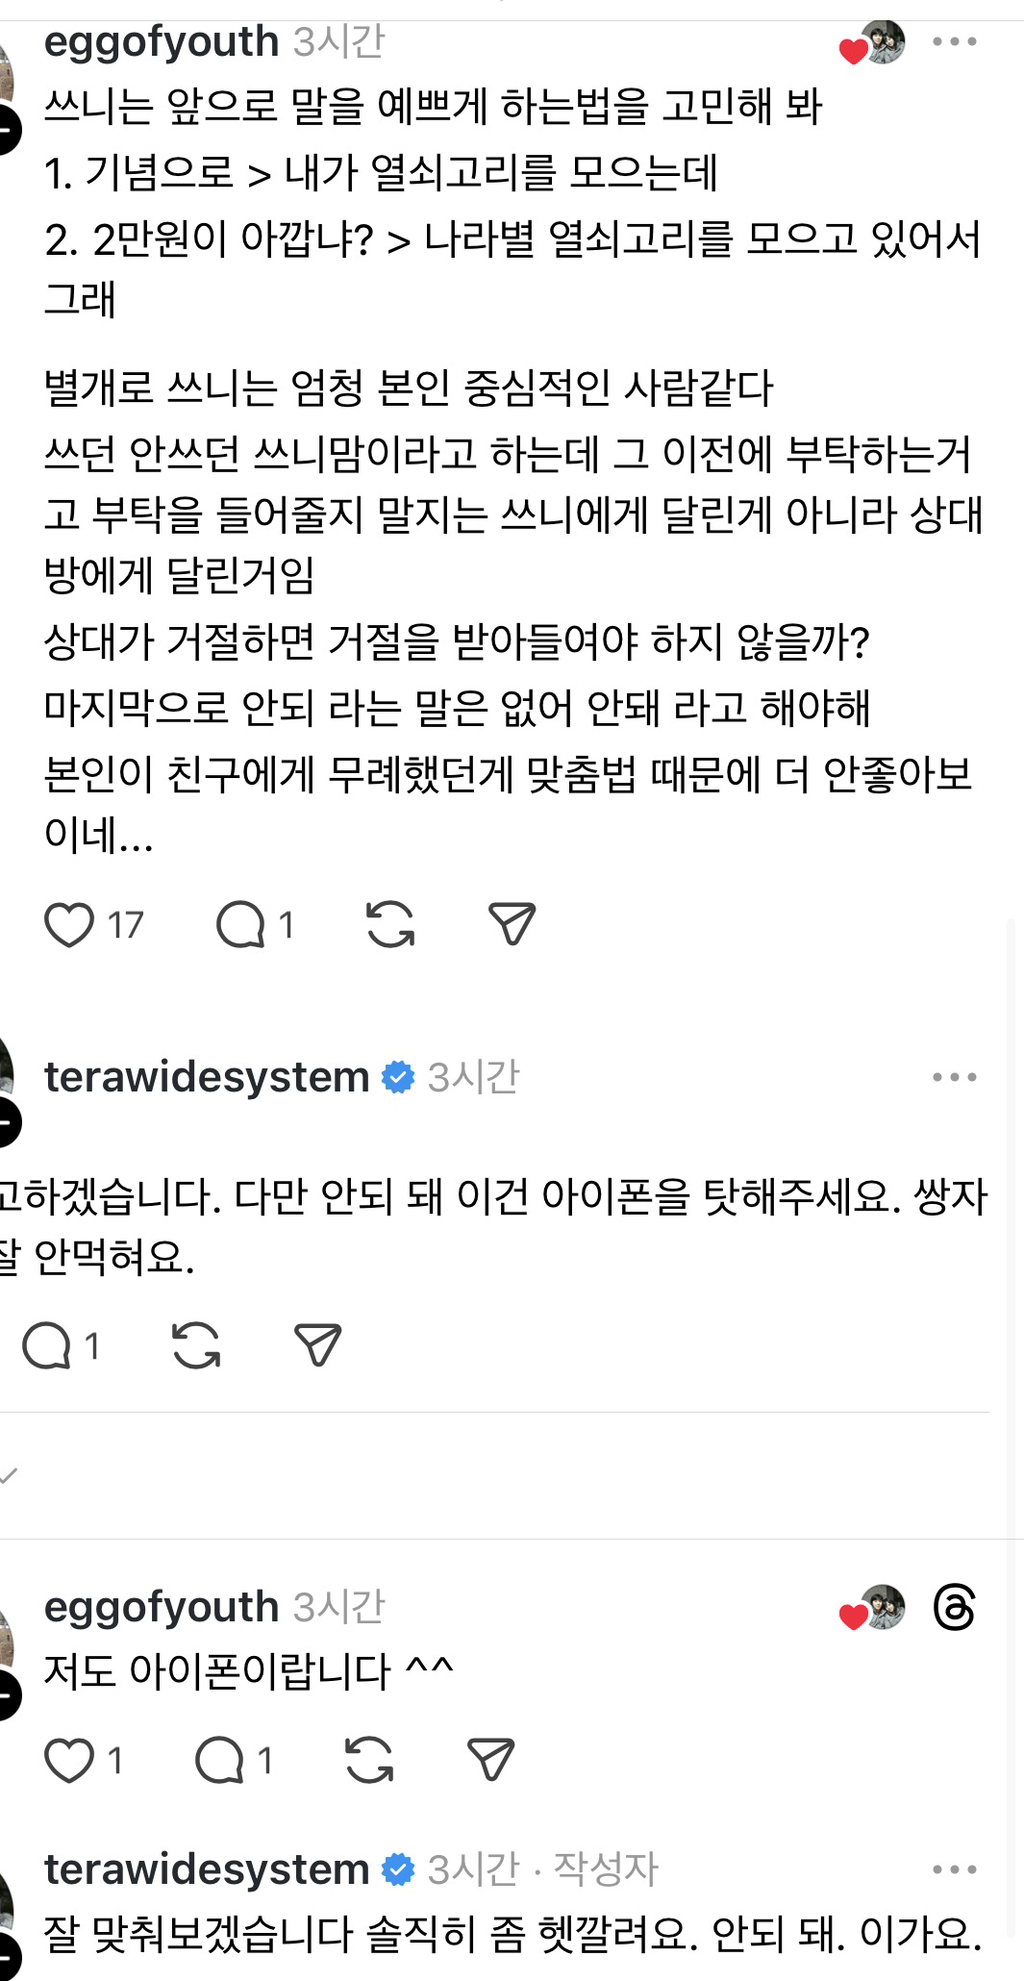Open replies on the 17-like comment
Image resolution: width=1024 pixels, height=1981 pixels.
[241, 925]
